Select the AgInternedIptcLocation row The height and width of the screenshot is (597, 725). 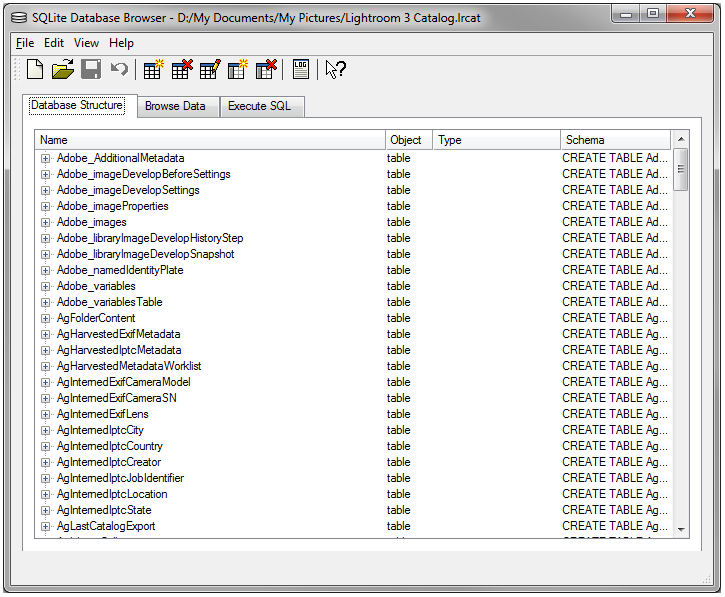tap(353, 494)
